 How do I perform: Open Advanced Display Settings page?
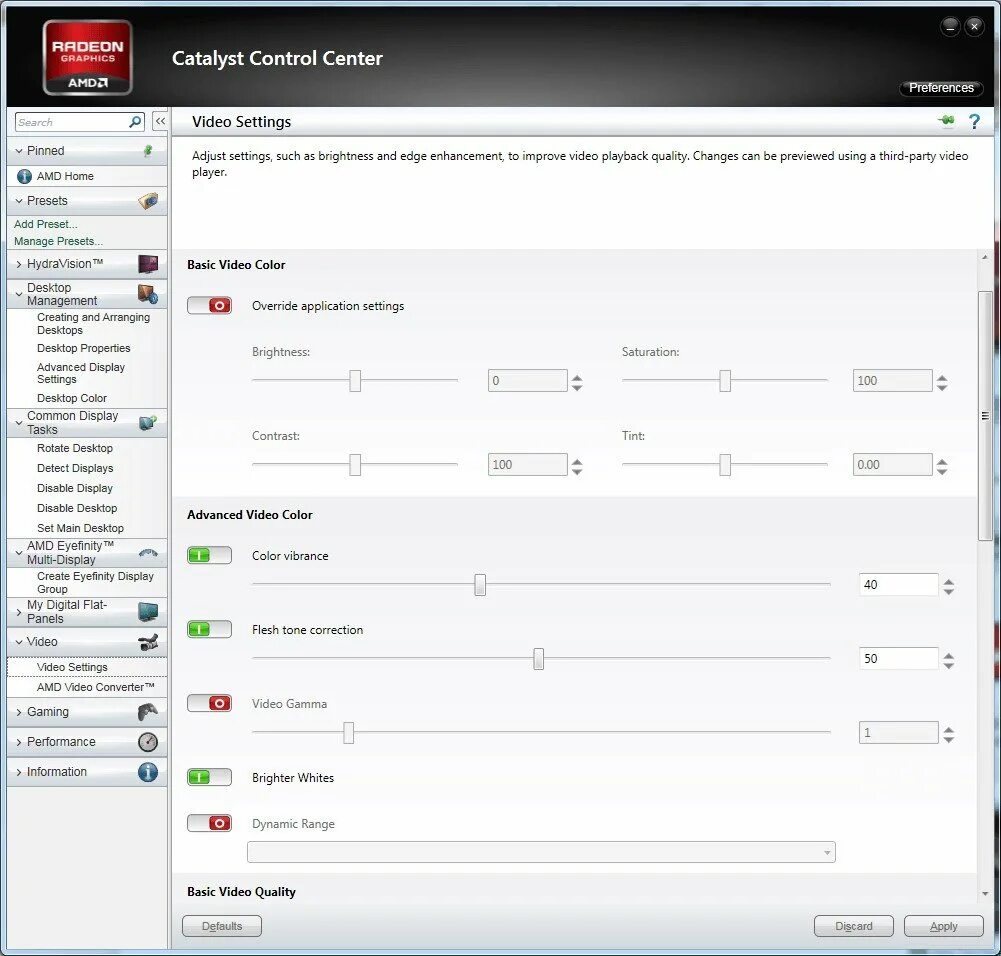pyautogui.click(x=80, y=373)
